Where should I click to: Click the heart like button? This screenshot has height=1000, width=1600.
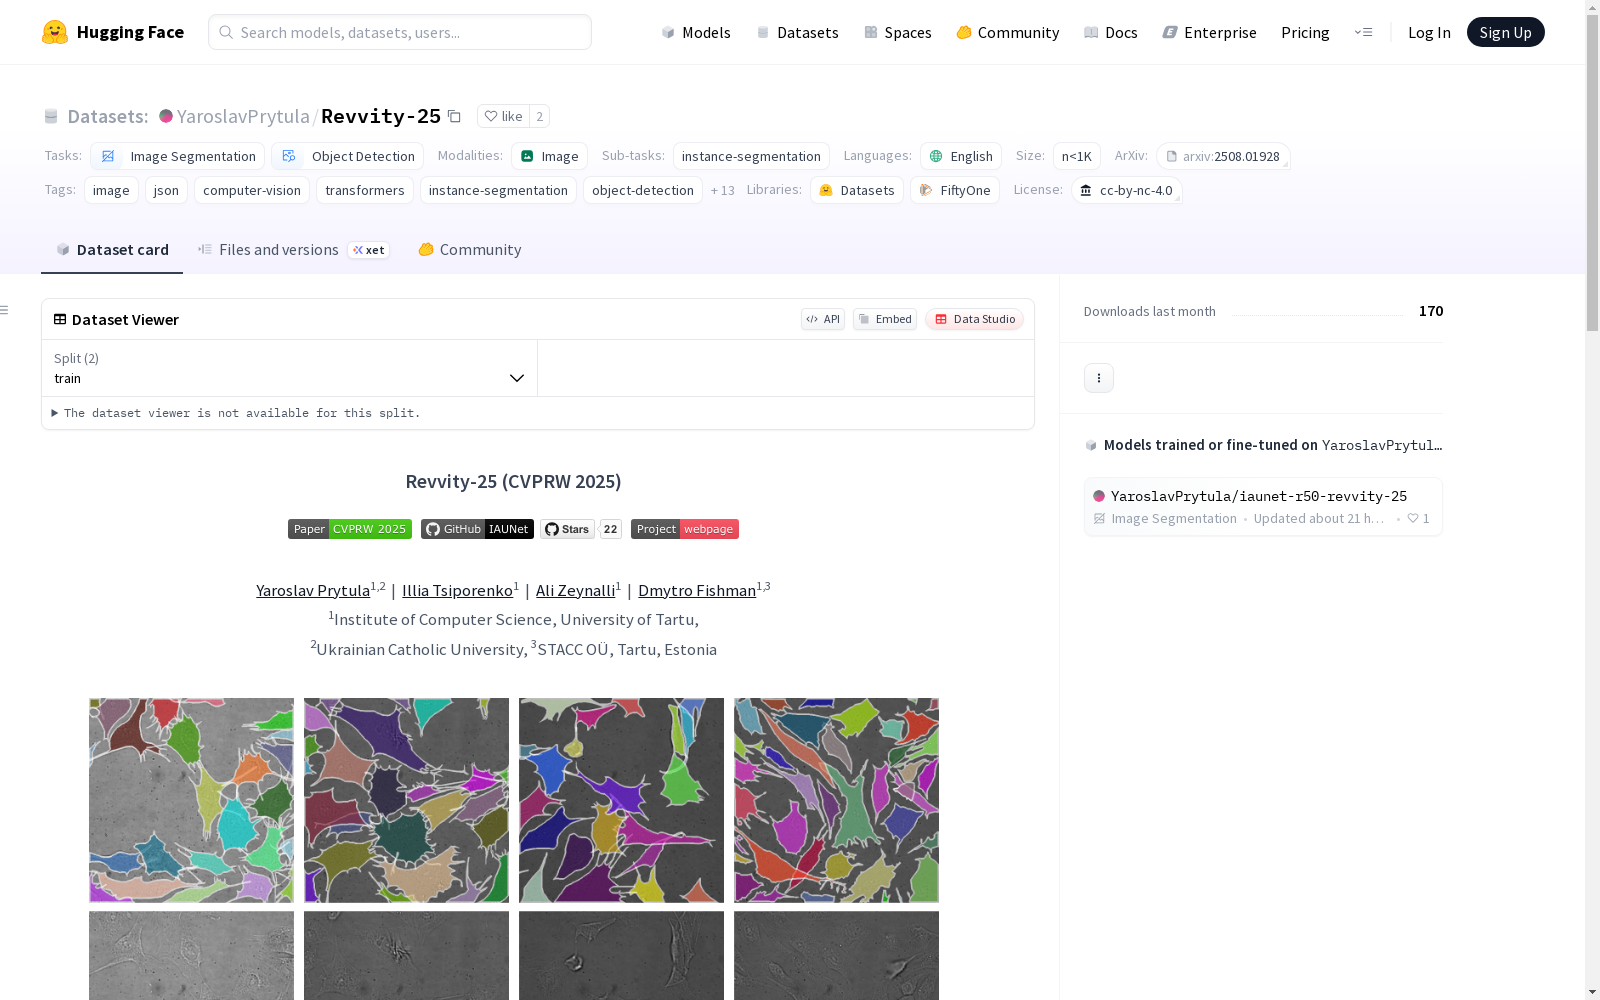[503, 116]
